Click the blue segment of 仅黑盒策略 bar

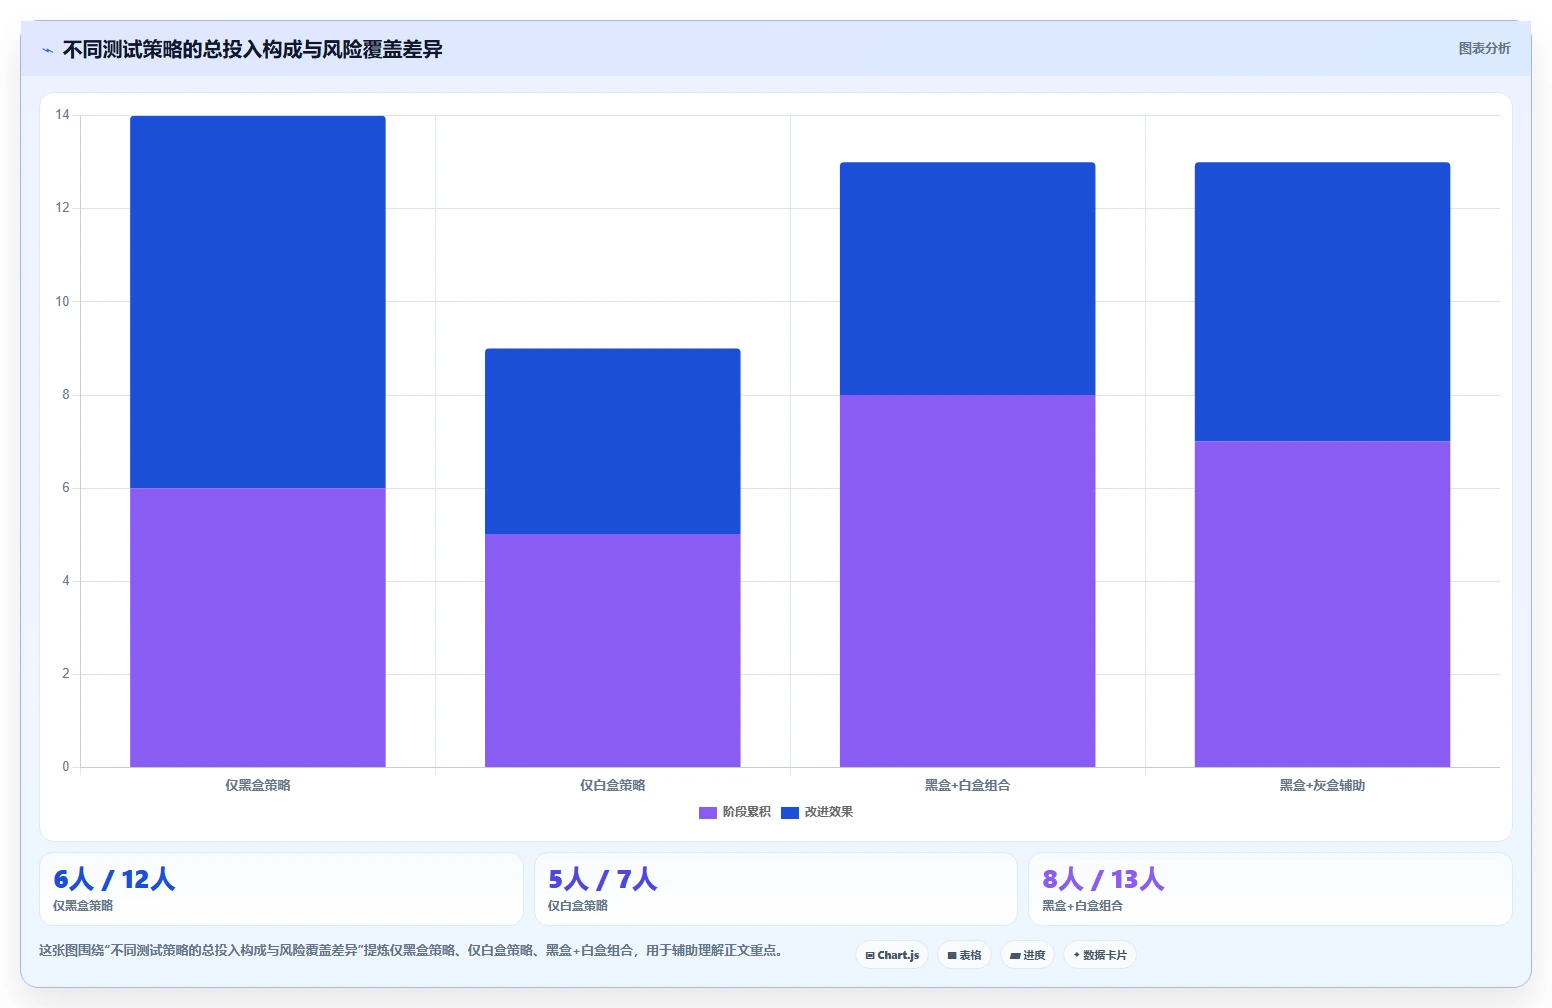(x=258, y=302)
